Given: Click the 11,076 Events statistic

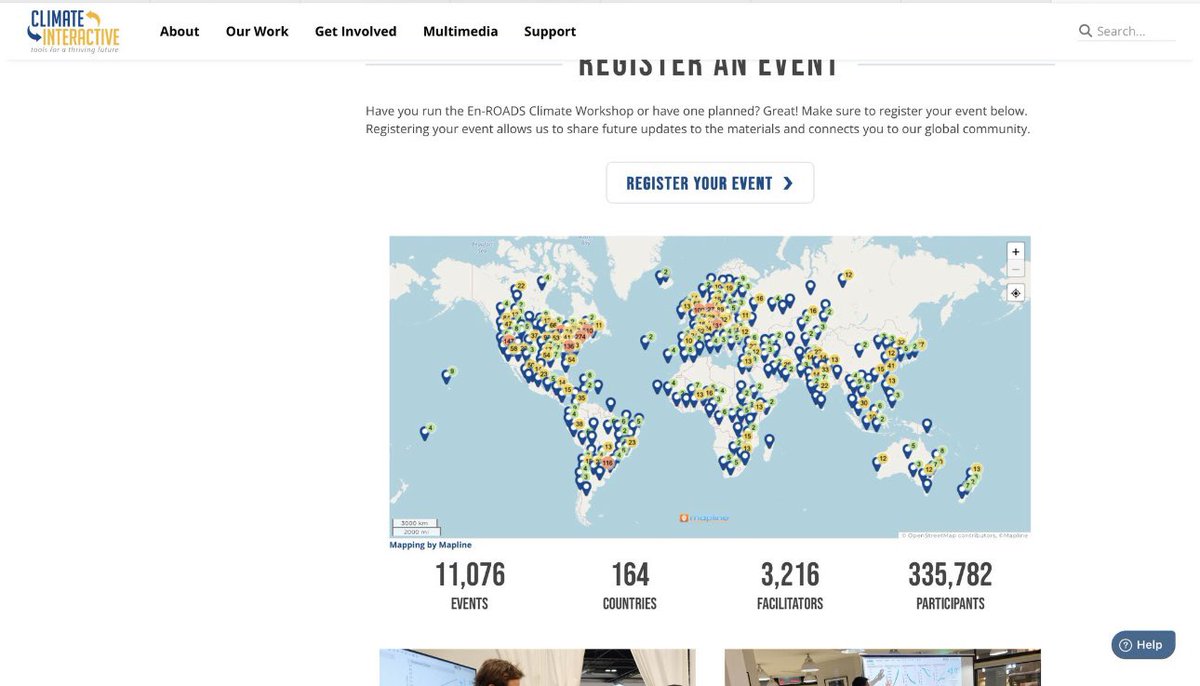Looking at the screenshot, I should tap(470, 584).
